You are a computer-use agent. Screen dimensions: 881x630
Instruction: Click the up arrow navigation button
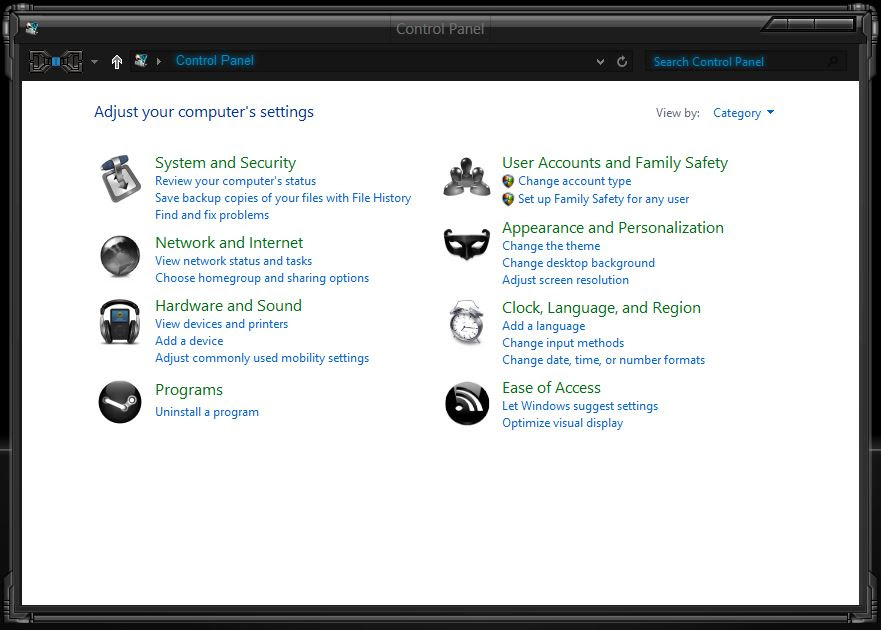pos(117,61)
